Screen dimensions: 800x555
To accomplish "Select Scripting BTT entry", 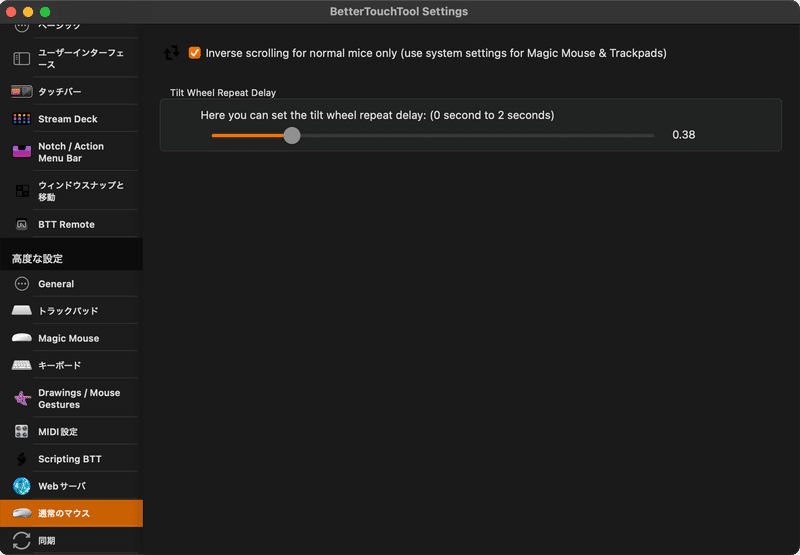I will (x=71, y=459).
